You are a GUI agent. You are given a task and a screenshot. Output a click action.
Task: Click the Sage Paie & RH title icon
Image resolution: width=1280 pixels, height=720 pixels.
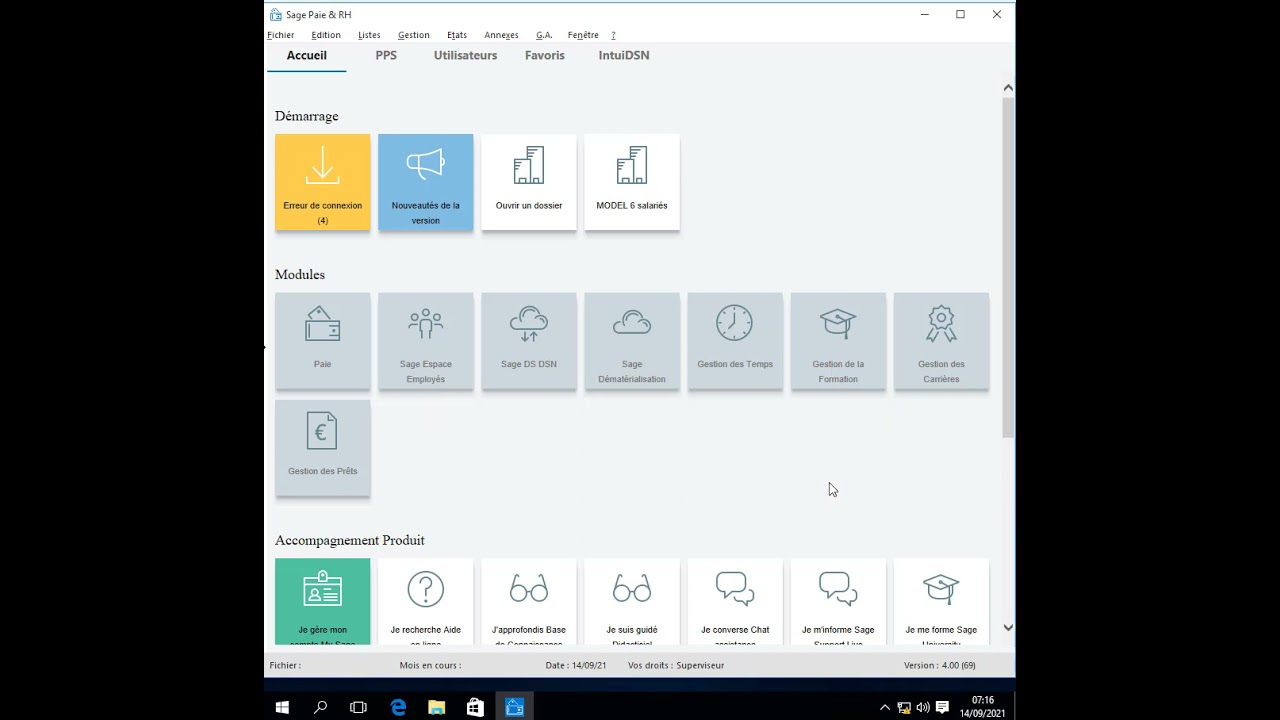[x=275, y=15]
